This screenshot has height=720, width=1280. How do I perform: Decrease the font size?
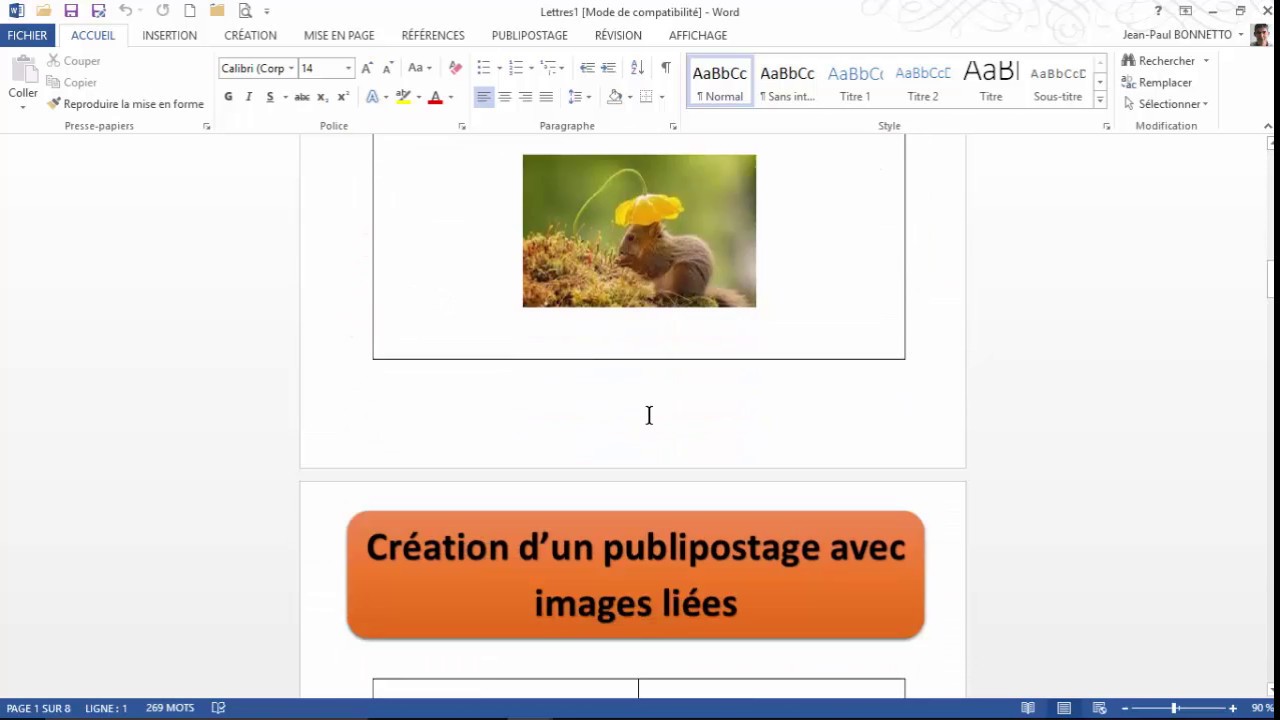point(387,68)
